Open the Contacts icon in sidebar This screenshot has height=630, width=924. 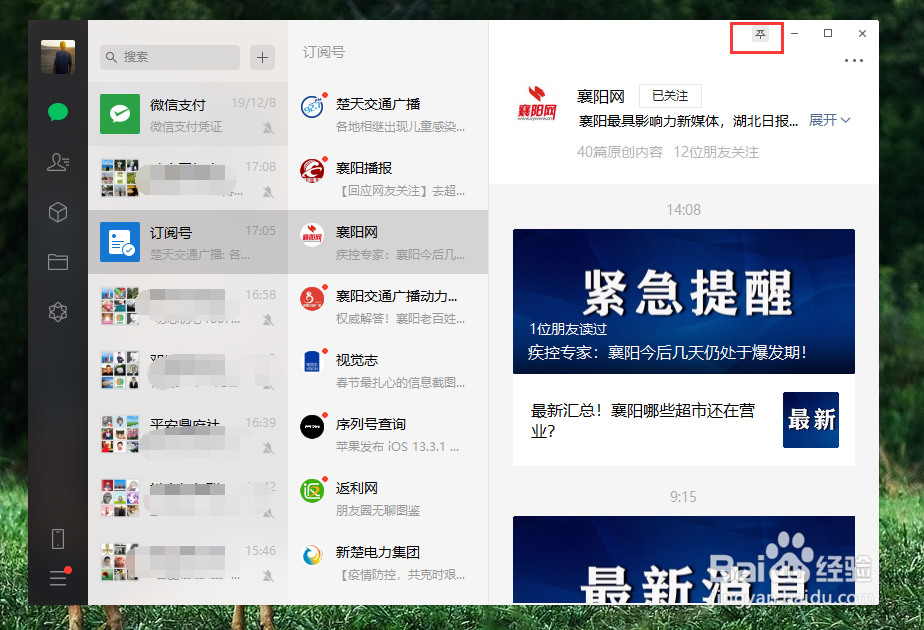[x=58, y=161]
